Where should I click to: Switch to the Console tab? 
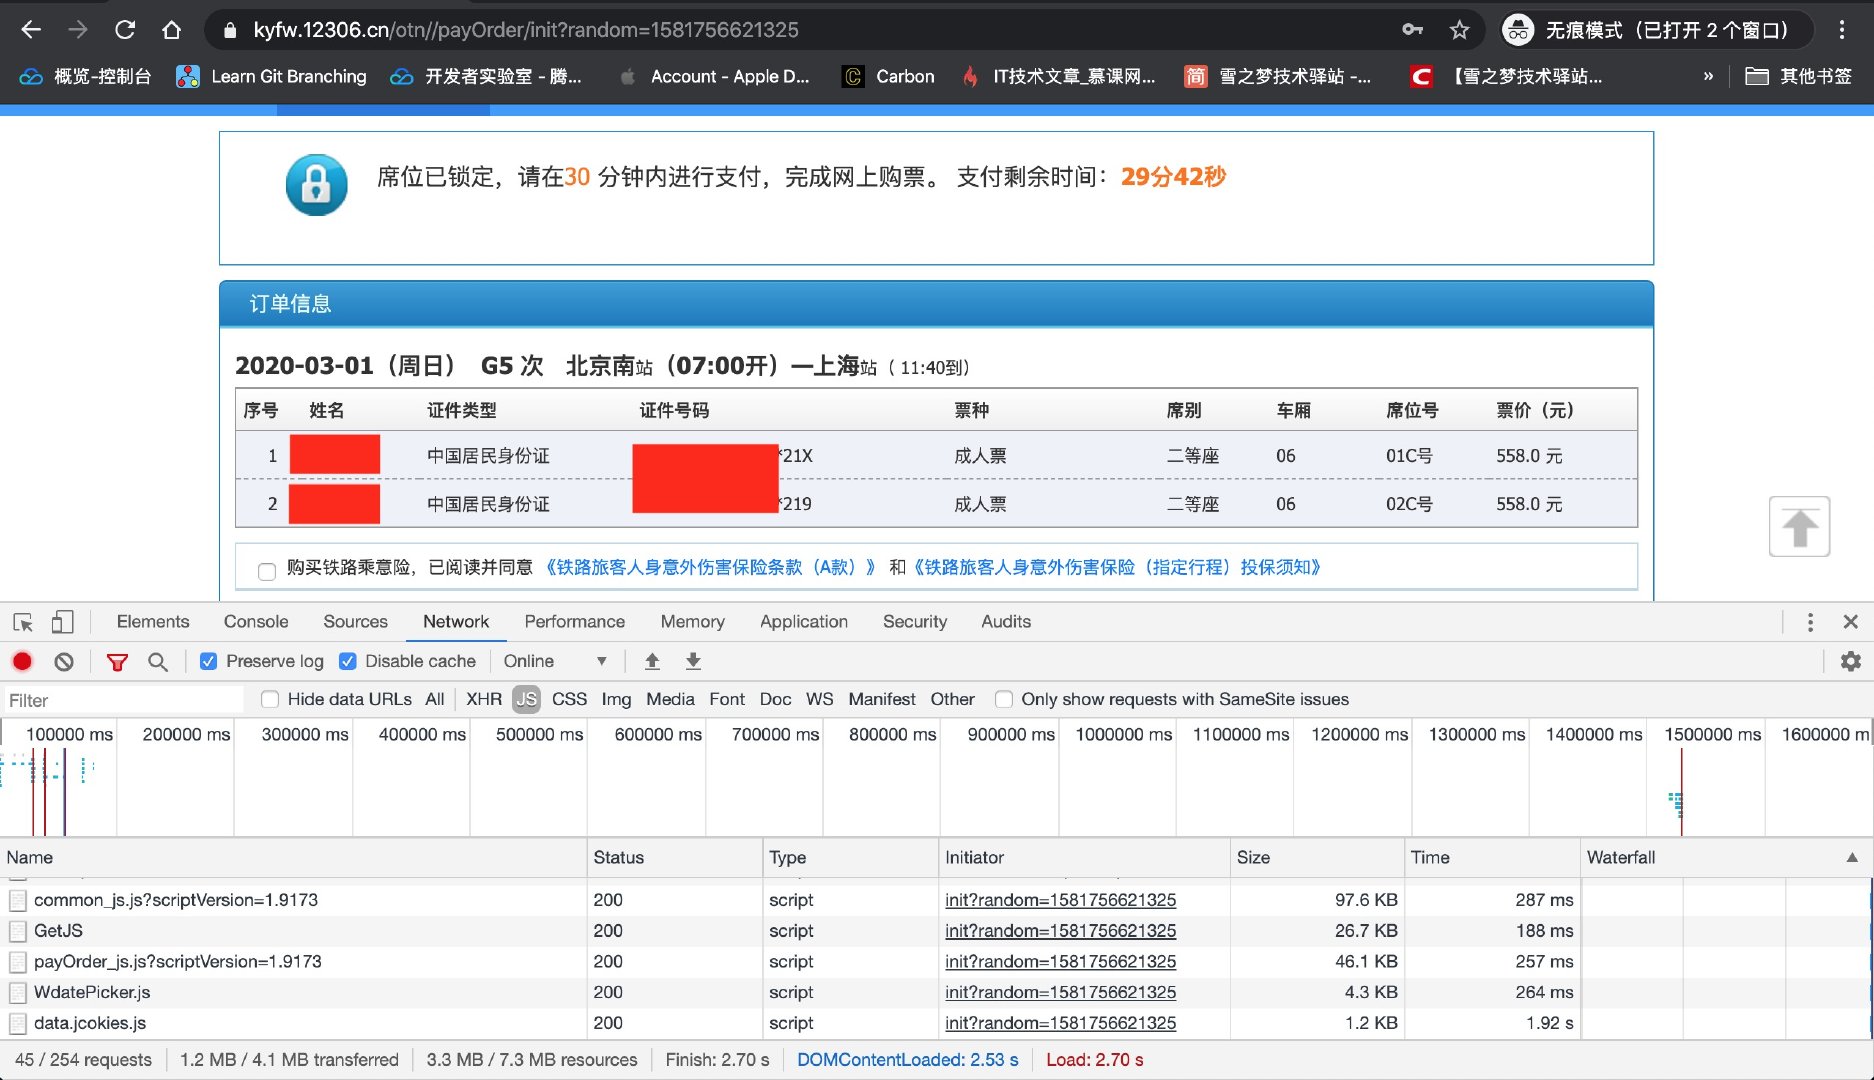[x=256, y=622]
